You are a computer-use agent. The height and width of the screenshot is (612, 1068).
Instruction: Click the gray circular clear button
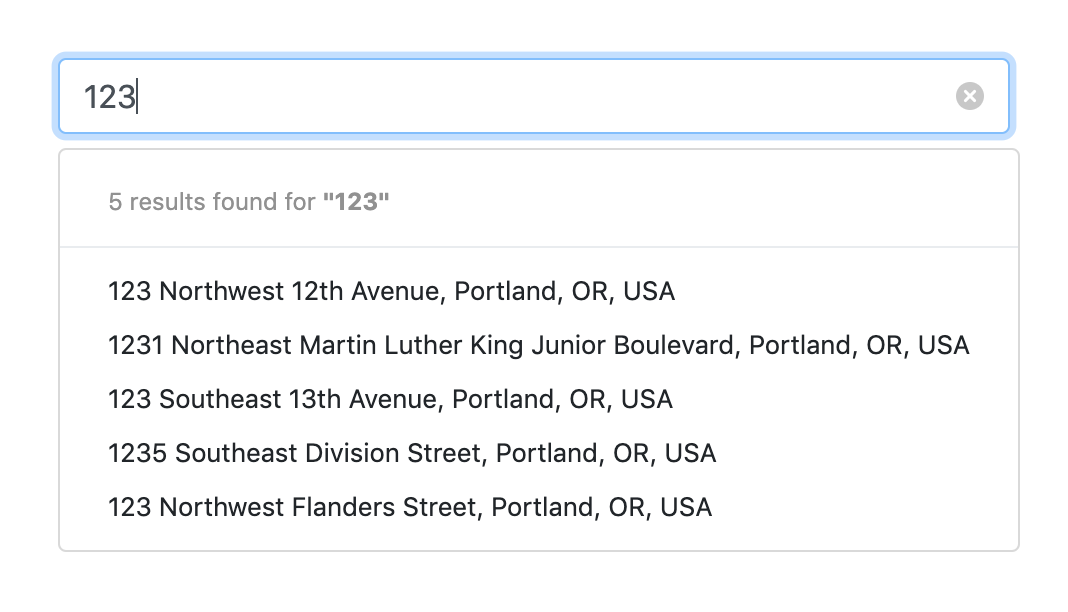pyautogui.click(x=969, y=96)
